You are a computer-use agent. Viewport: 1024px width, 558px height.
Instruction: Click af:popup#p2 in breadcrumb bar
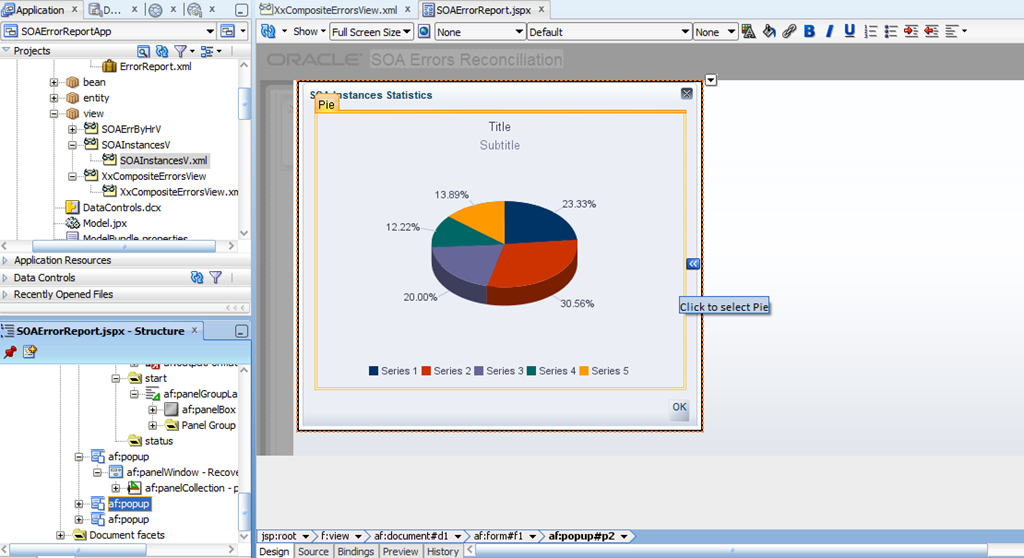(581, 536)
